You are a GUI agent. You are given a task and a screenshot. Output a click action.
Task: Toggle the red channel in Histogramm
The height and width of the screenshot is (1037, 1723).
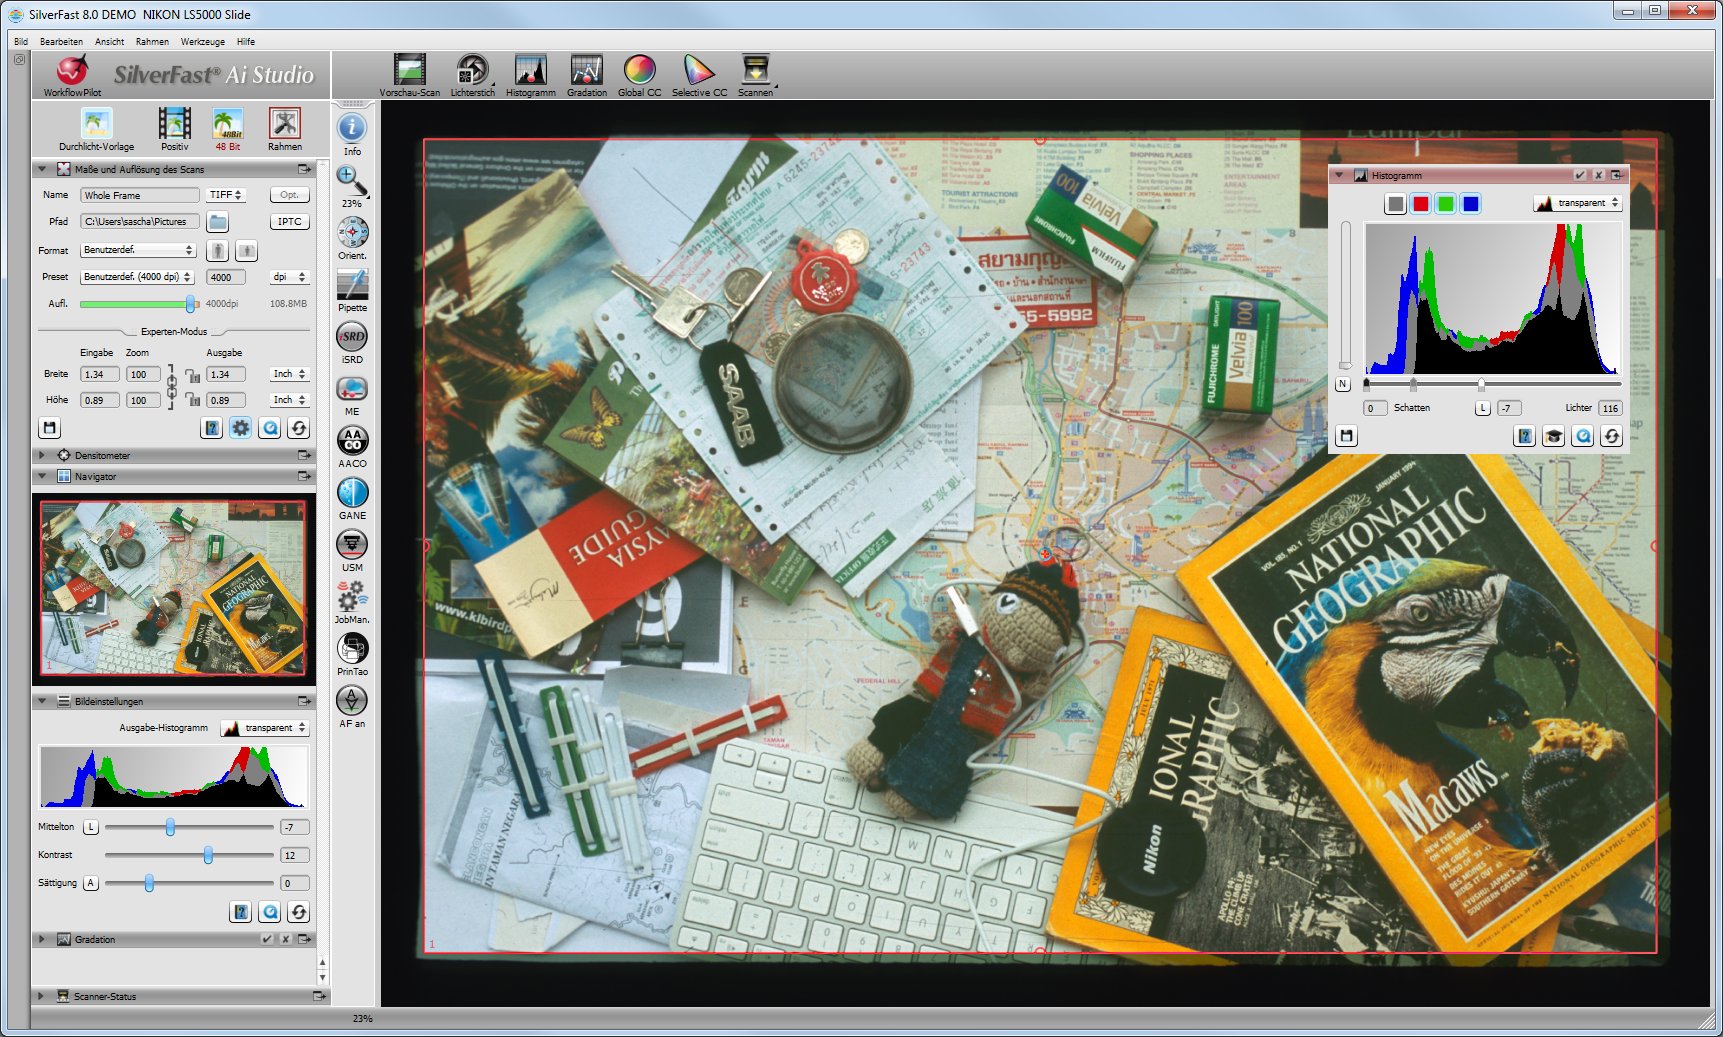pos(1420,204)
